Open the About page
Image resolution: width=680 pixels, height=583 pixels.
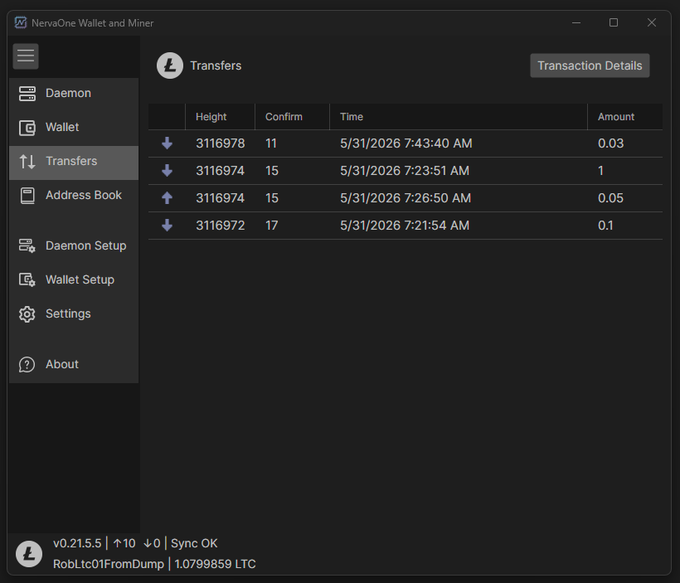[74, 365]
